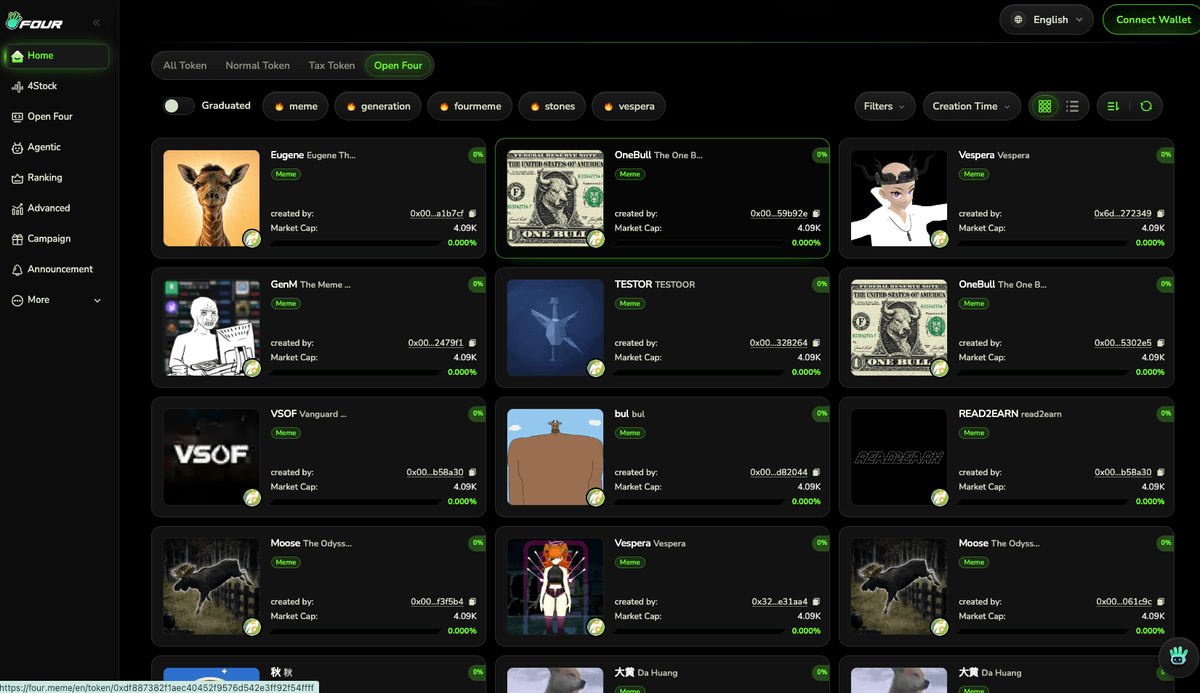
Task: Expand the More sidebar menu
Action: tap(56, 300)
